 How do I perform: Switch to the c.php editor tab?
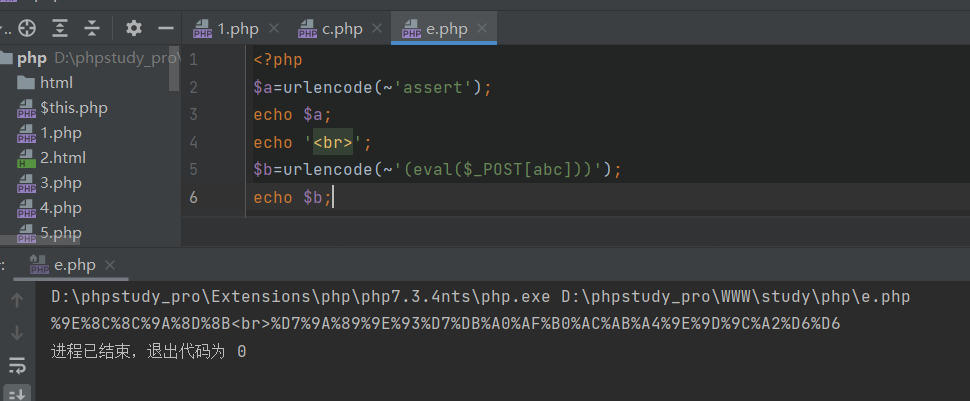coord(341,29)
